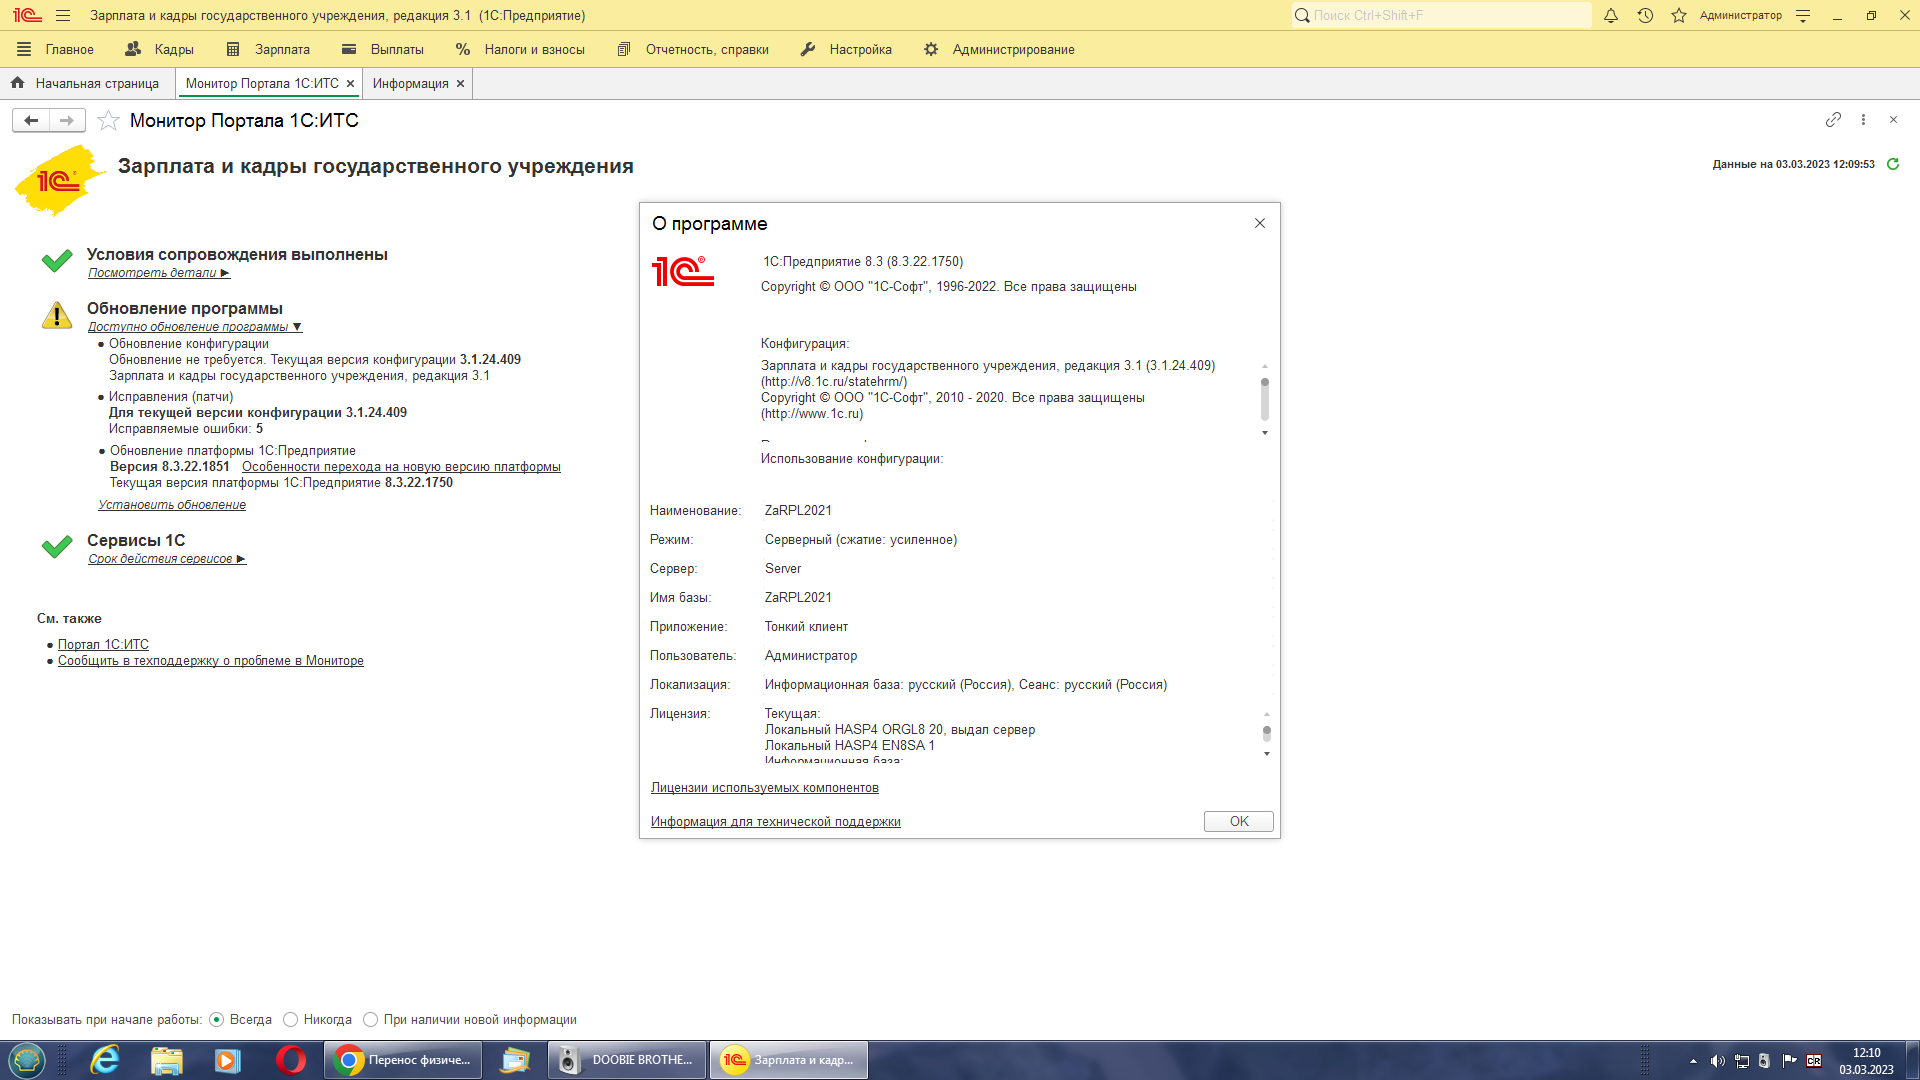This screenshot has width=1920, height=1080.
Task: Click OK in О программе dialog
Action: (1238, 821)
